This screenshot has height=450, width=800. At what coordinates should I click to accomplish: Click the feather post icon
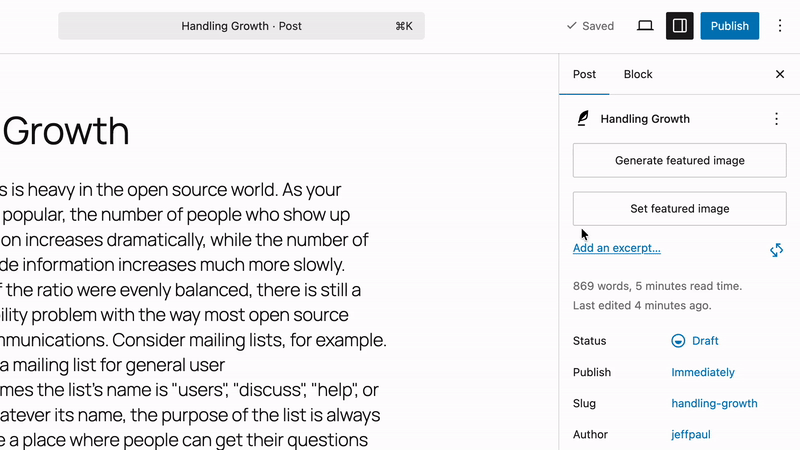click(x=583, y=119)
